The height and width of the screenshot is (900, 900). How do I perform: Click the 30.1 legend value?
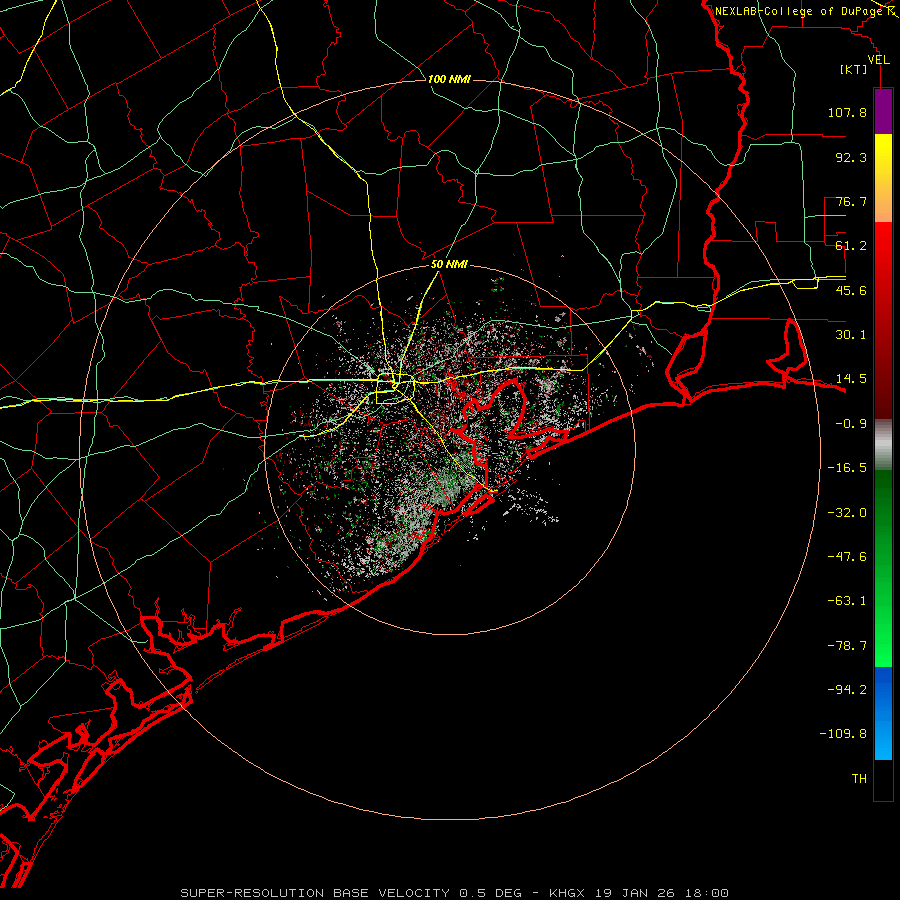(x=851, y=335)
